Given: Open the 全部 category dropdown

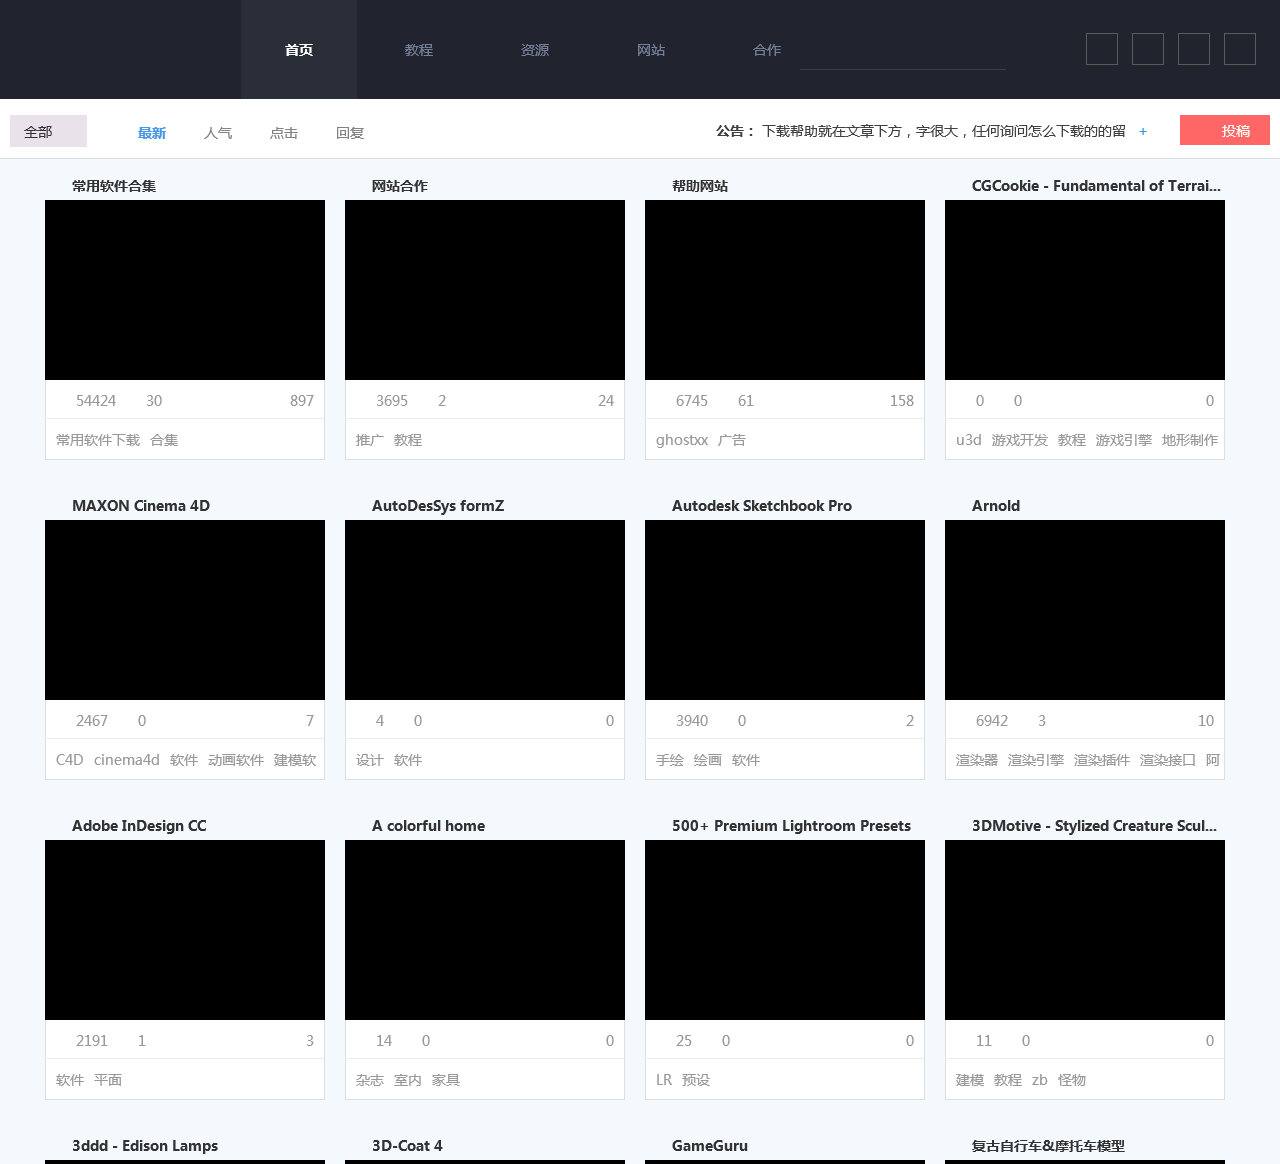Looking at the screenshot, I should 48,131.
